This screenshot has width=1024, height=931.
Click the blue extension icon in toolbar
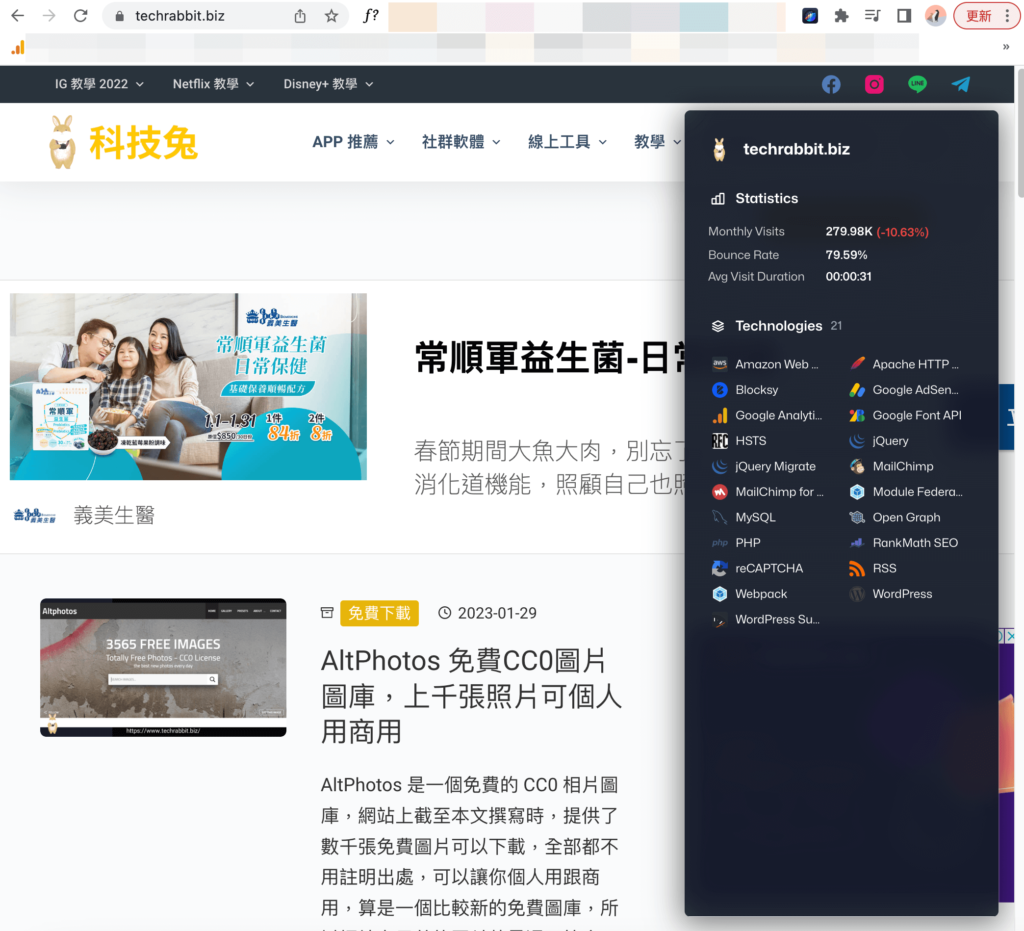(810, 16)
